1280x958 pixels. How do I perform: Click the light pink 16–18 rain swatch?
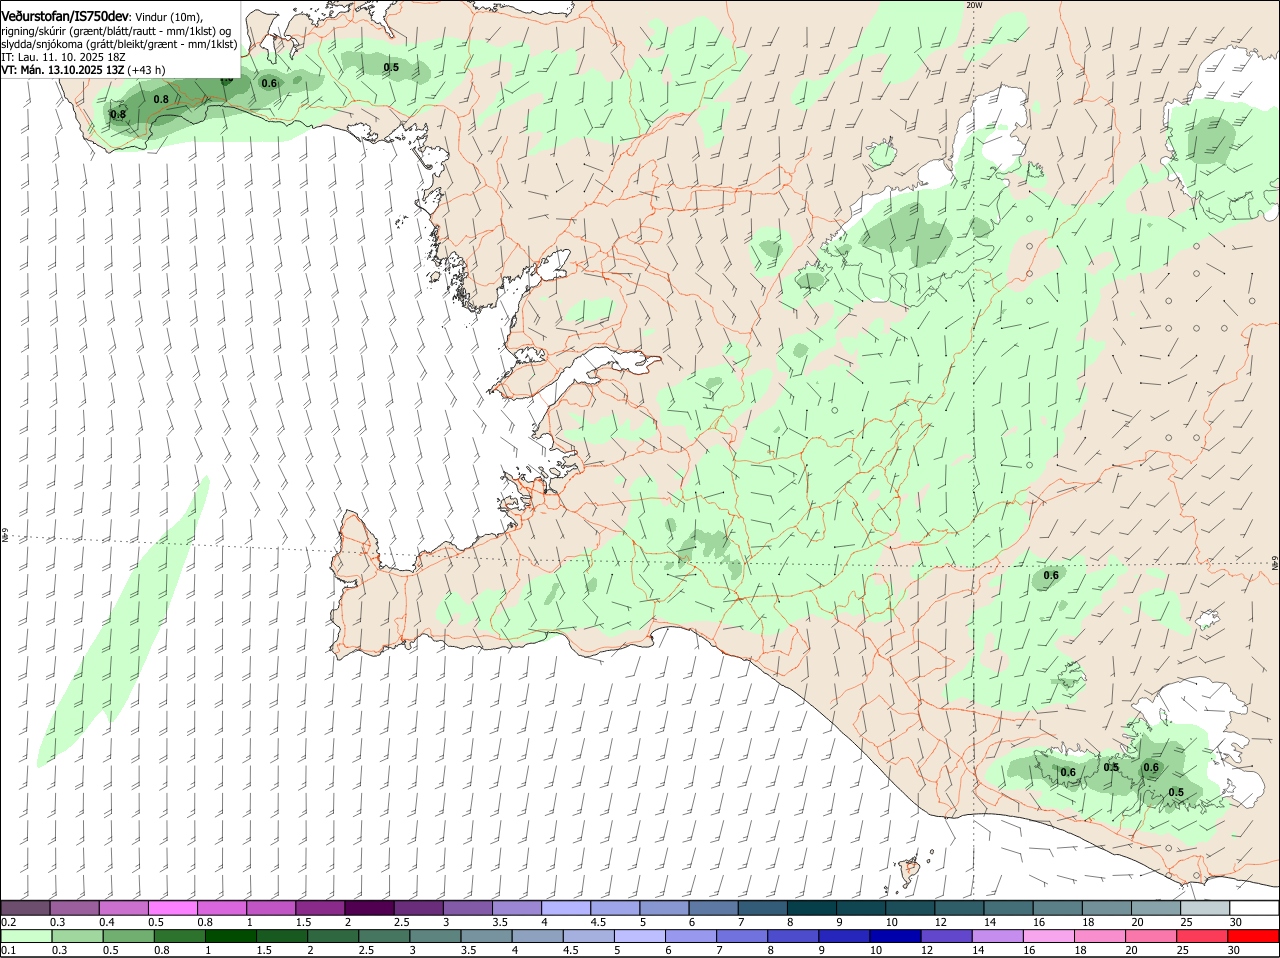[x=1050, y=936]
